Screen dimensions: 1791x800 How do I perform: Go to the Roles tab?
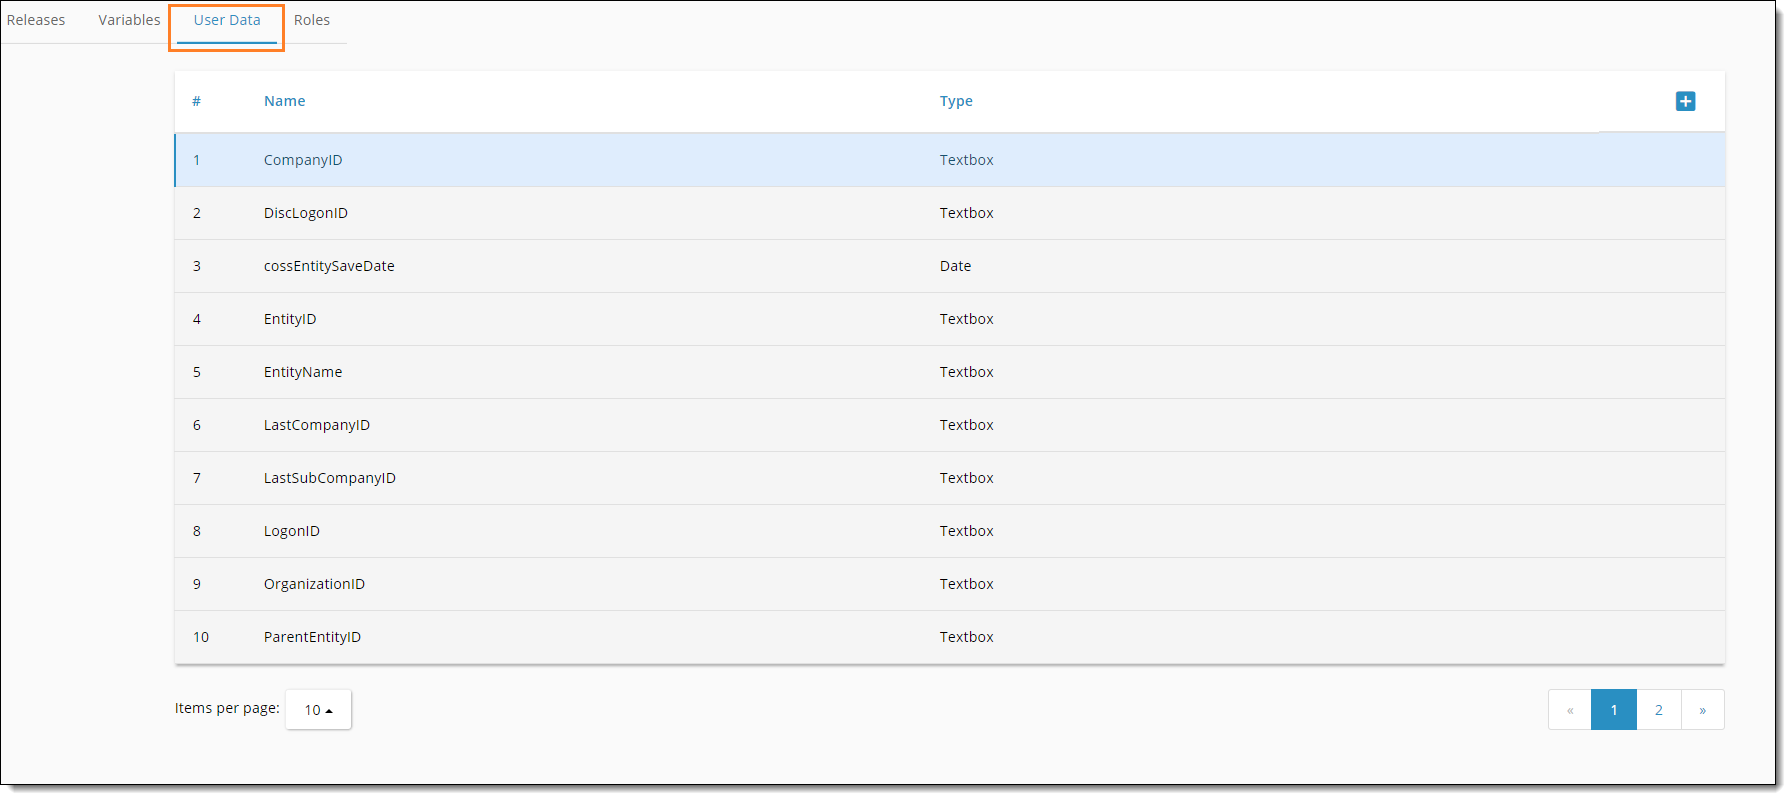pyautogui.click(x=312, y=20)
